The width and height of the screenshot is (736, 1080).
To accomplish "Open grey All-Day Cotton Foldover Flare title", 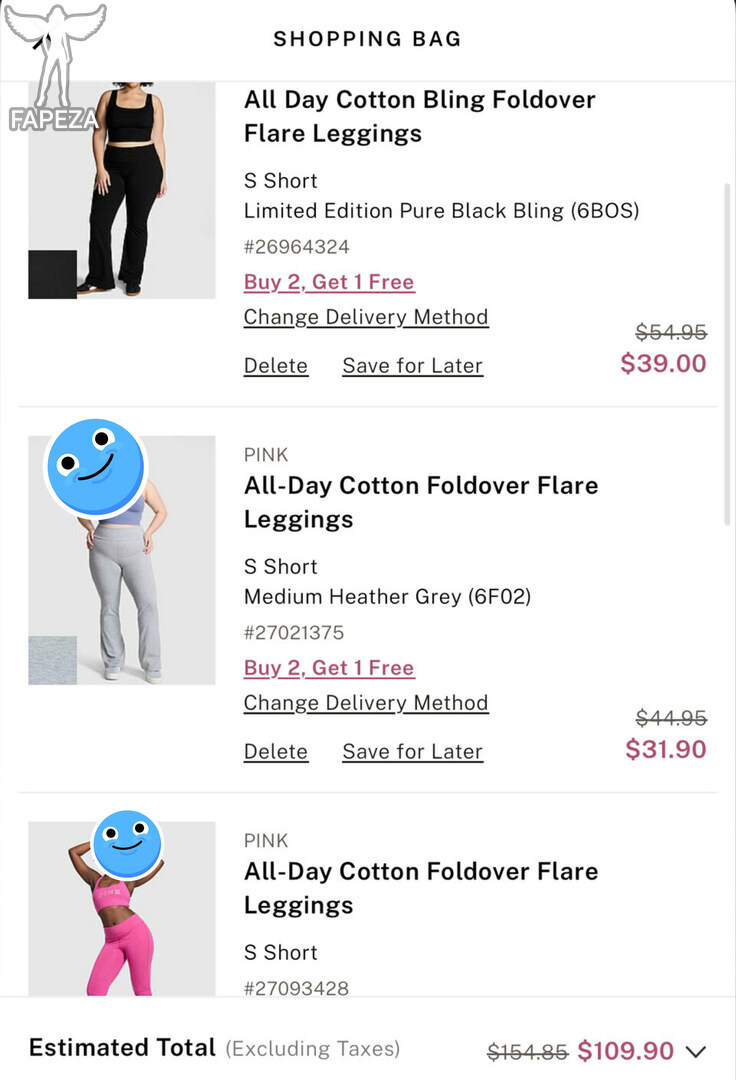I will pos(421,502).
